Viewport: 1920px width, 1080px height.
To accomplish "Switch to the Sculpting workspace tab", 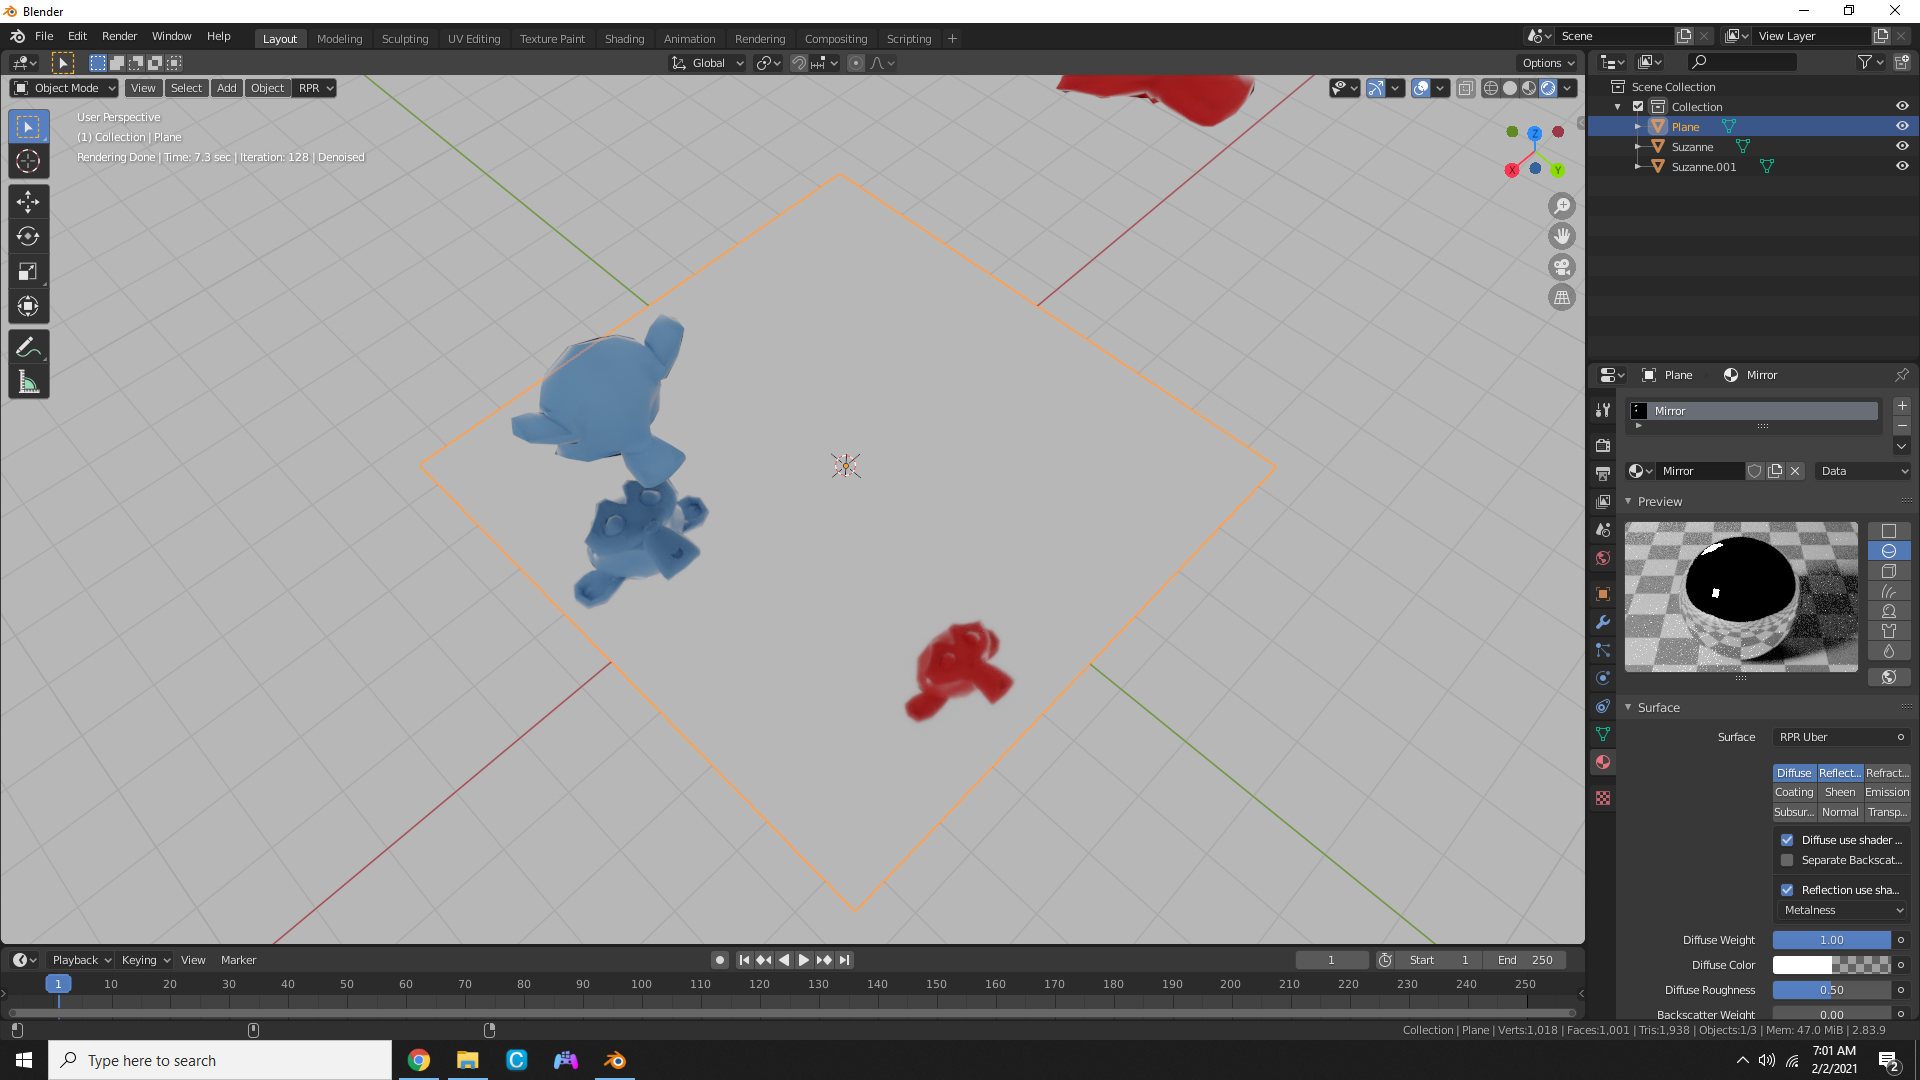I will click(405, 39).
